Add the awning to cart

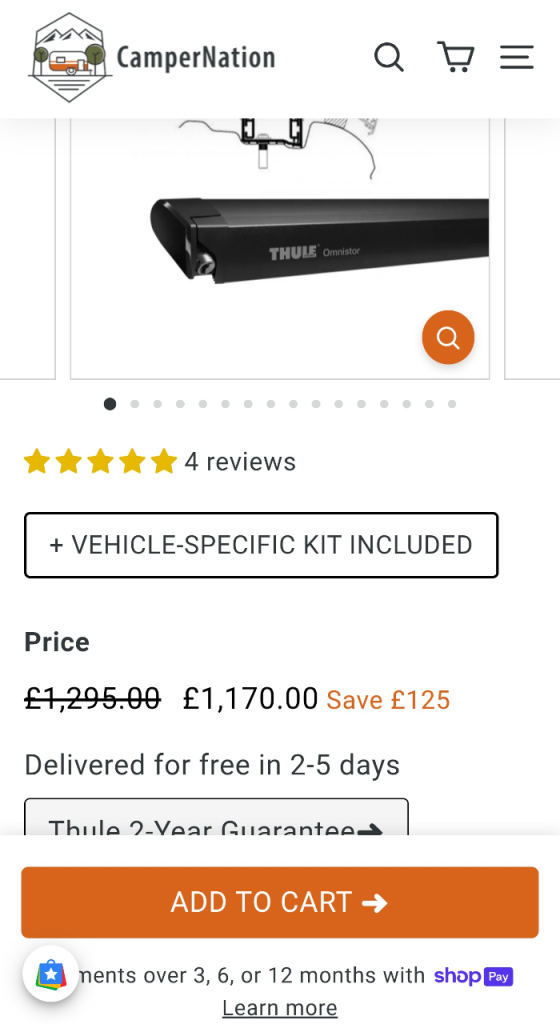280,903
